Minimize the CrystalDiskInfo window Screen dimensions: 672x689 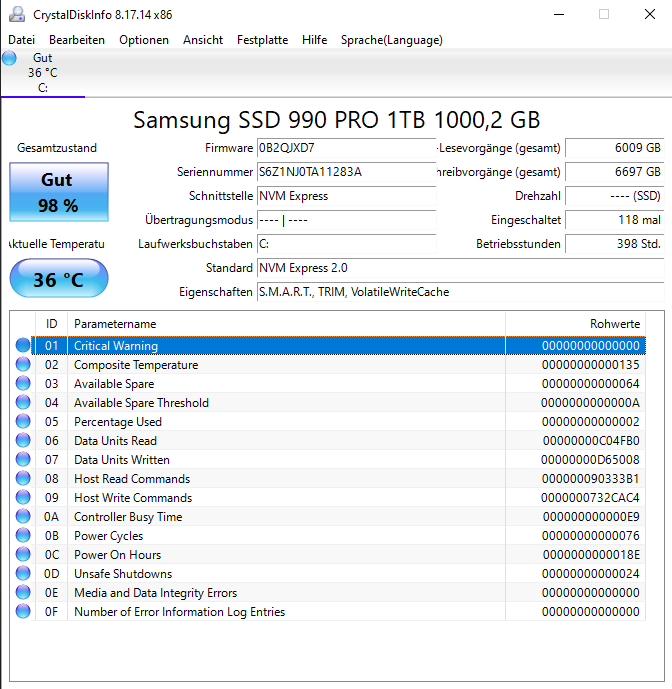tap(559, 15)
